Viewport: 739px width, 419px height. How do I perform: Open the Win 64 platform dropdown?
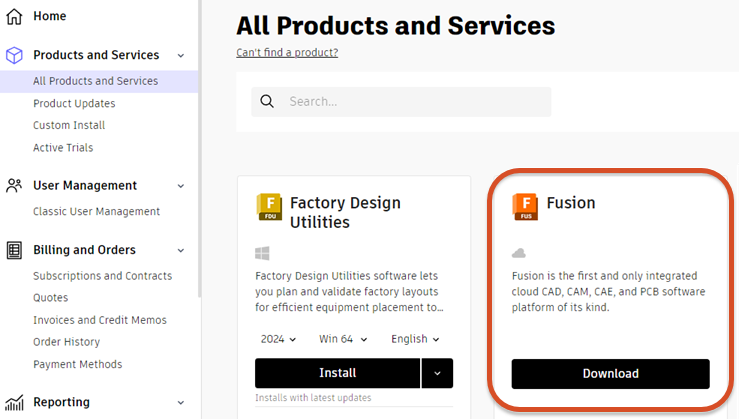click(343, 339)
